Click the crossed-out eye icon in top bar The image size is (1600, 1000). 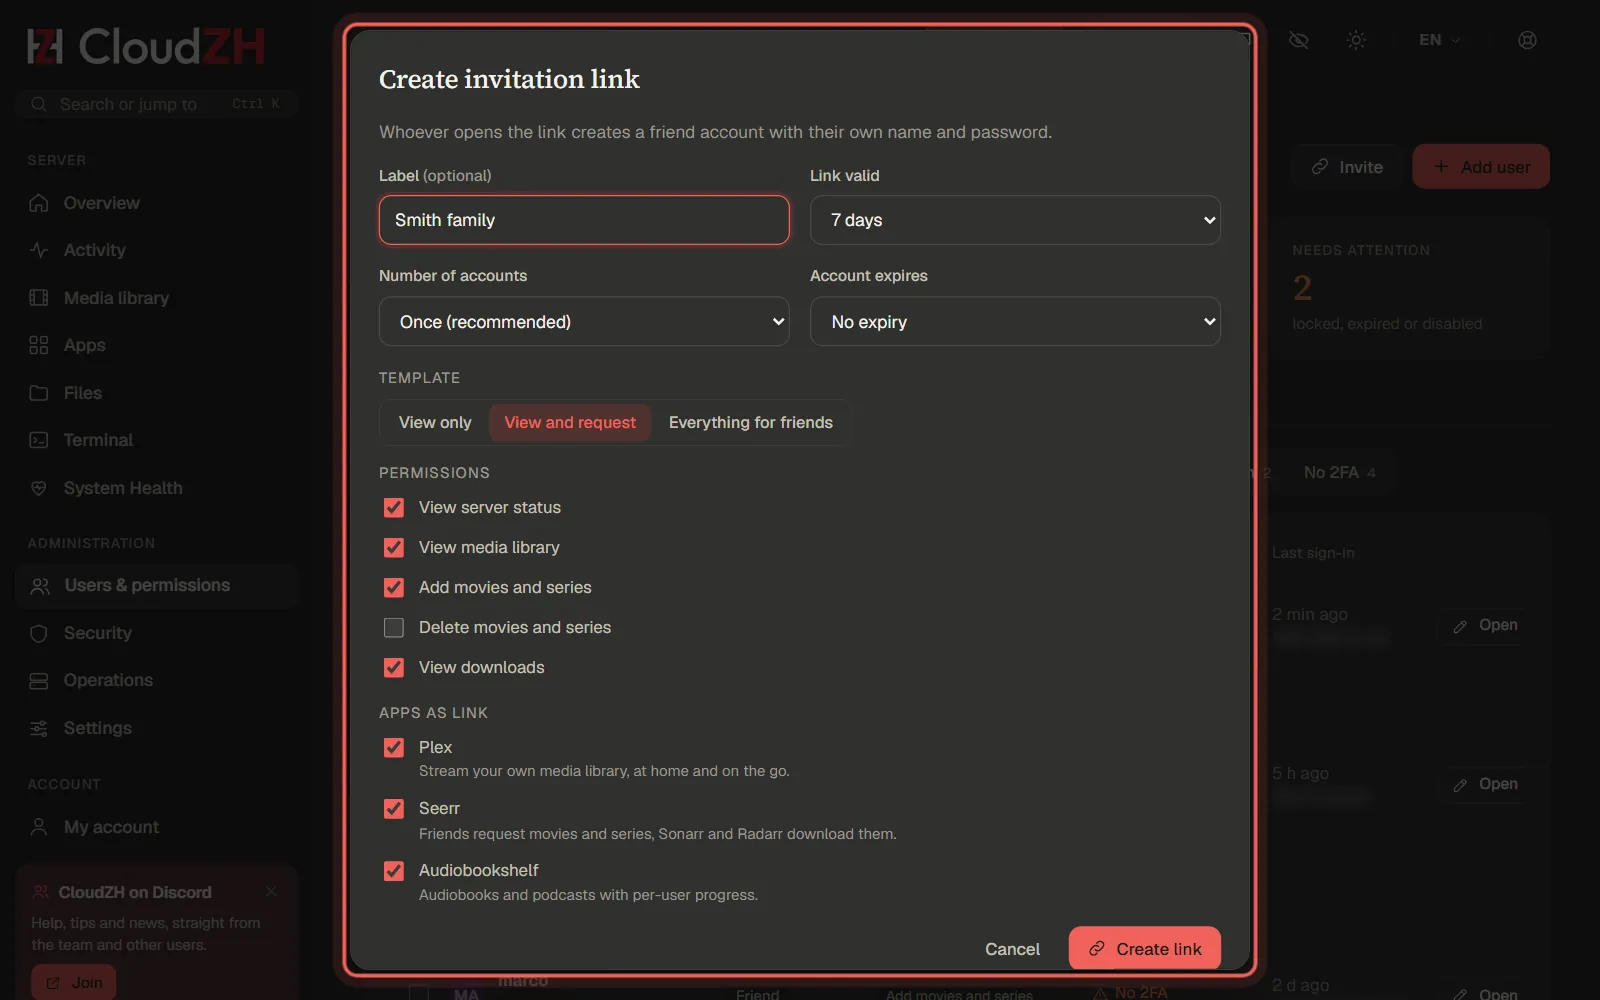point(1299,40)
